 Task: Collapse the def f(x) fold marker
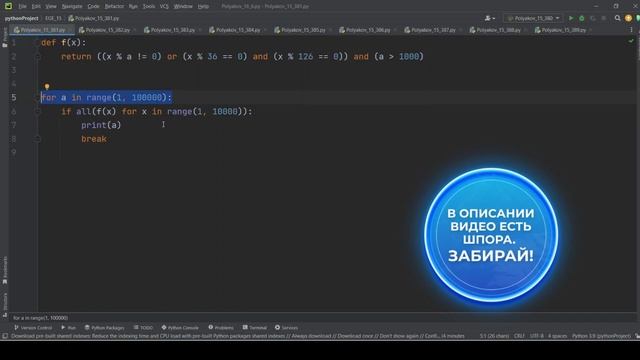pos(38,43)
